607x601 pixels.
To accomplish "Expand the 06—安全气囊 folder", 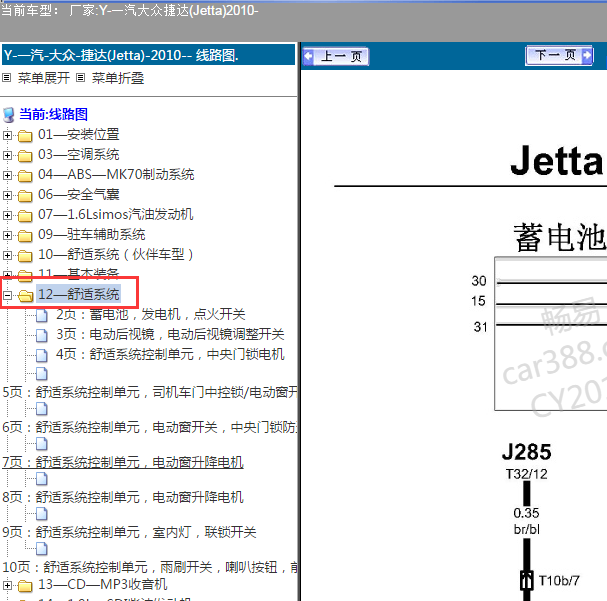I will (7, 195).
